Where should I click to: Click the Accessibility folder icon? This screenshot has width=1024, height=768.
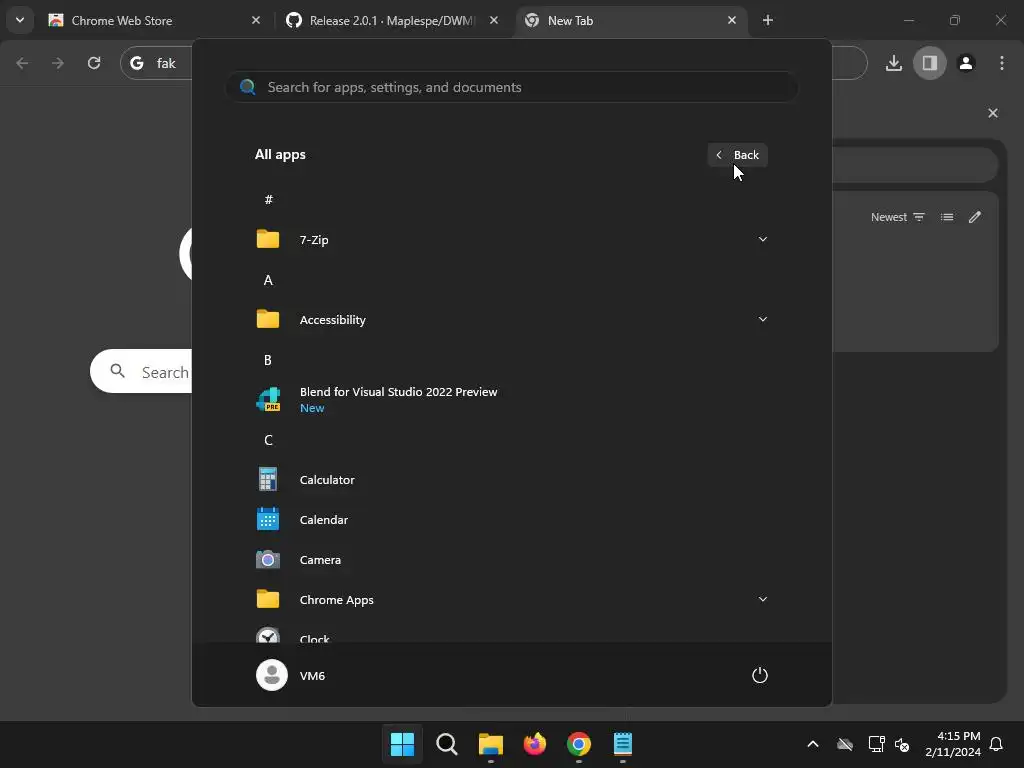click(268, 319)
